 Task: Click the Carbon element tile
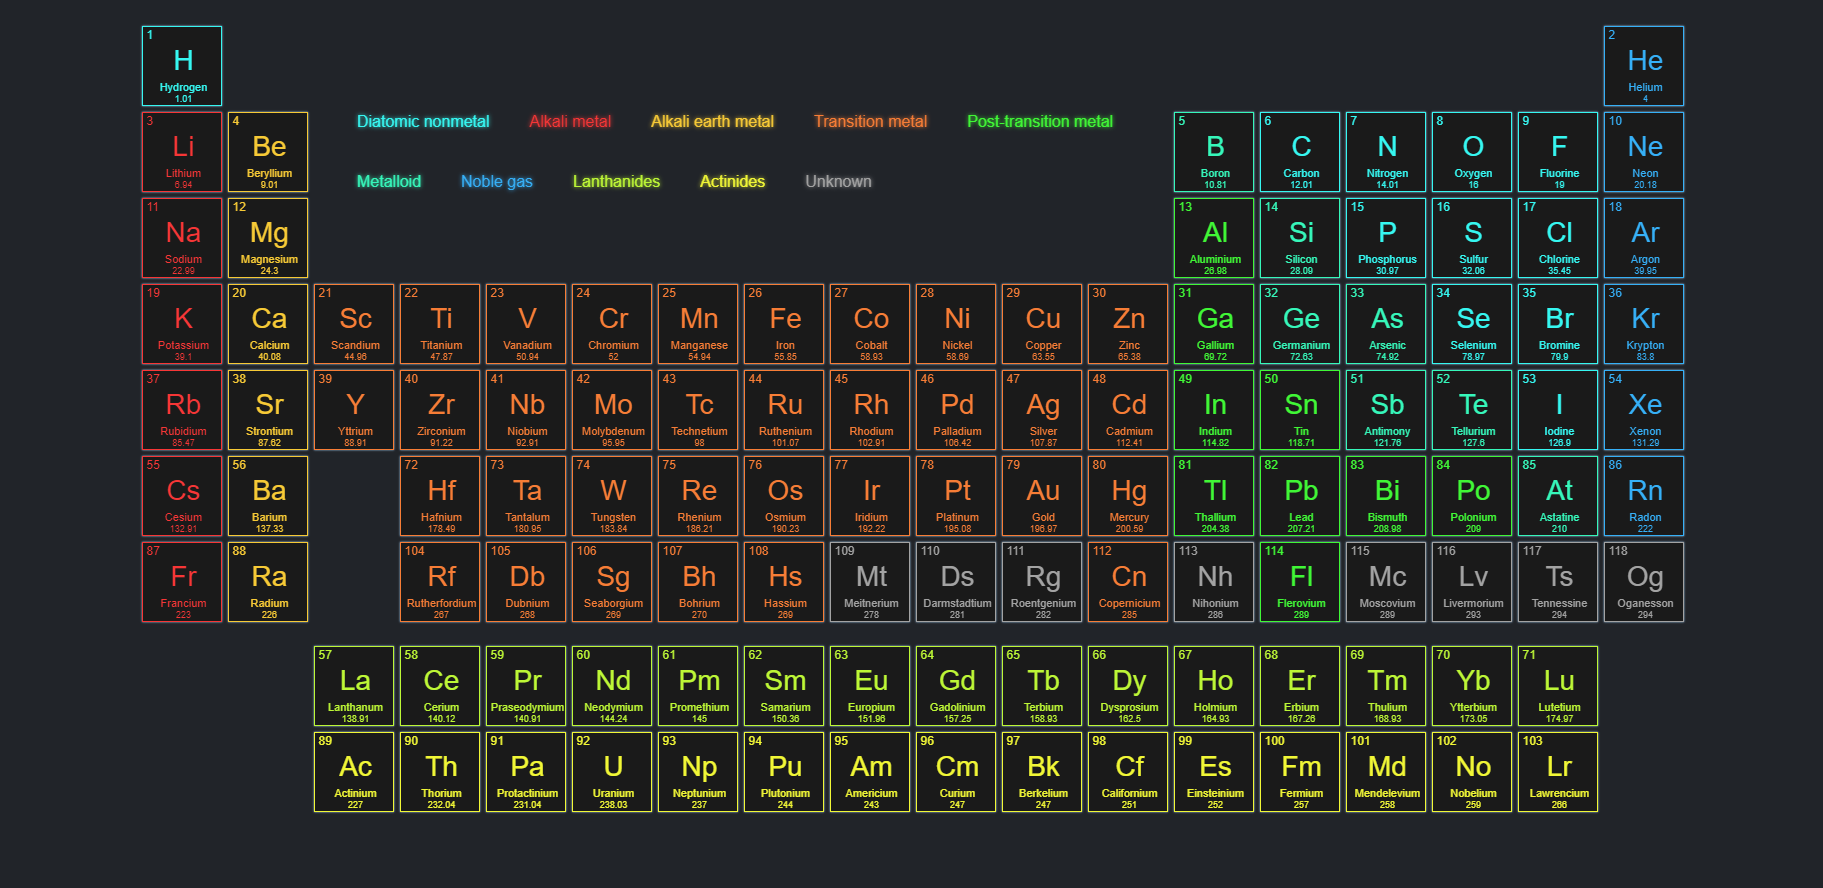point(1300,152)
